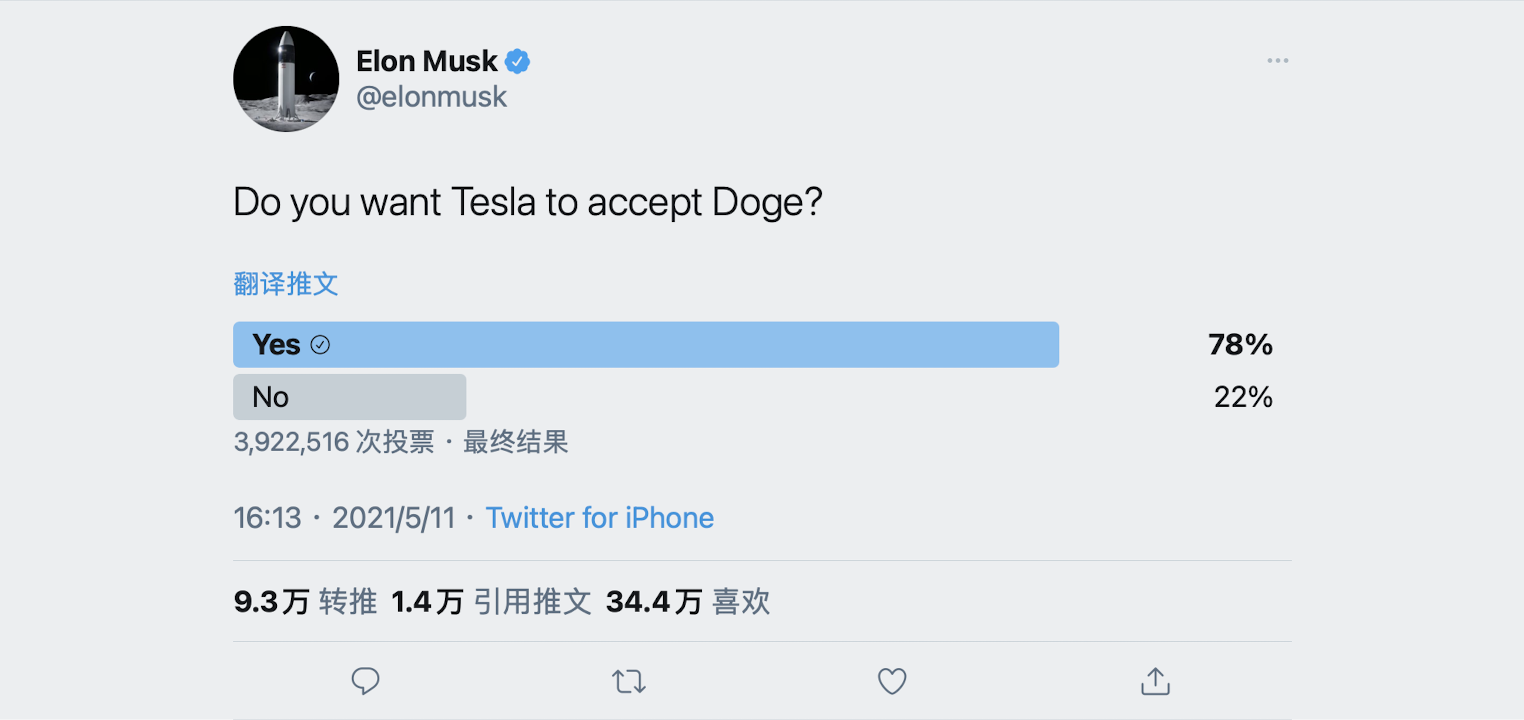Click the verified badge next to Elon Musk
Screen dimensions: 1524x720
click(517, 60)
